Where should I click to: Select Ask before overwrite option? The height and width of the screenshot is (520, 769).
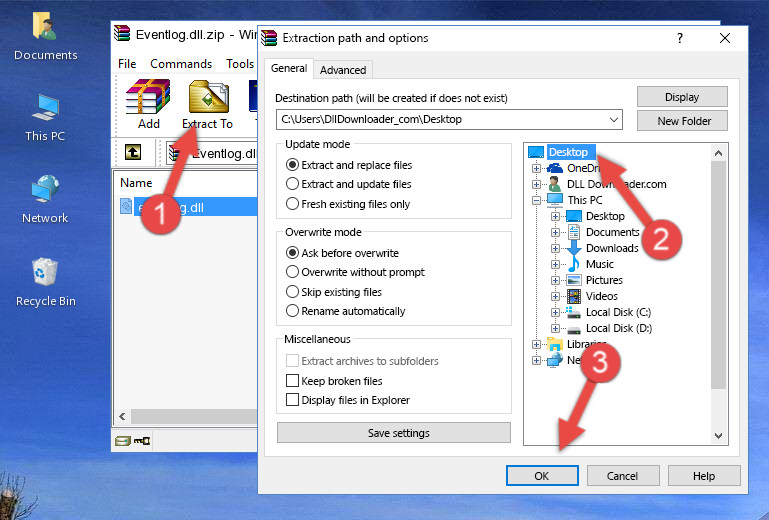tap(292, 253)
